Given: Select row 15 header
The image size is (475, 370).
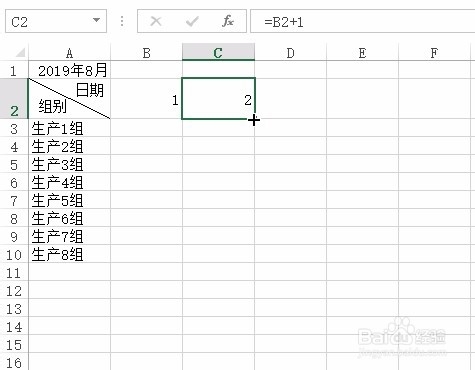Looking at the screenshot, I should 14,344.
